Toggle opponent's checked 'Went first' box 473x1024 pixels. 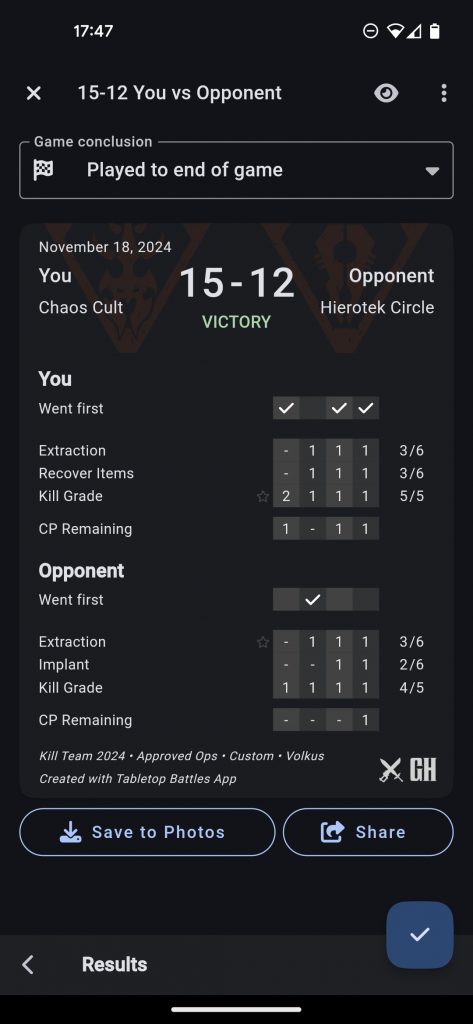point(313,600)
